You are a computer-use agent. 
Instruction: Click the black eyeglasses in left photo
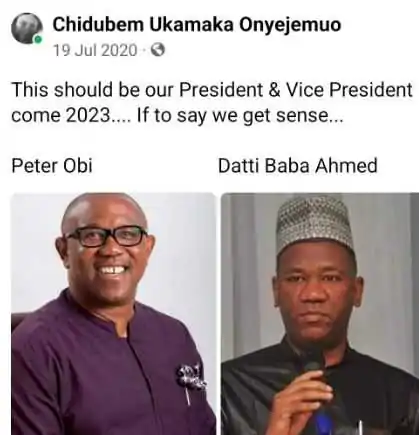(x=106, y=236)
